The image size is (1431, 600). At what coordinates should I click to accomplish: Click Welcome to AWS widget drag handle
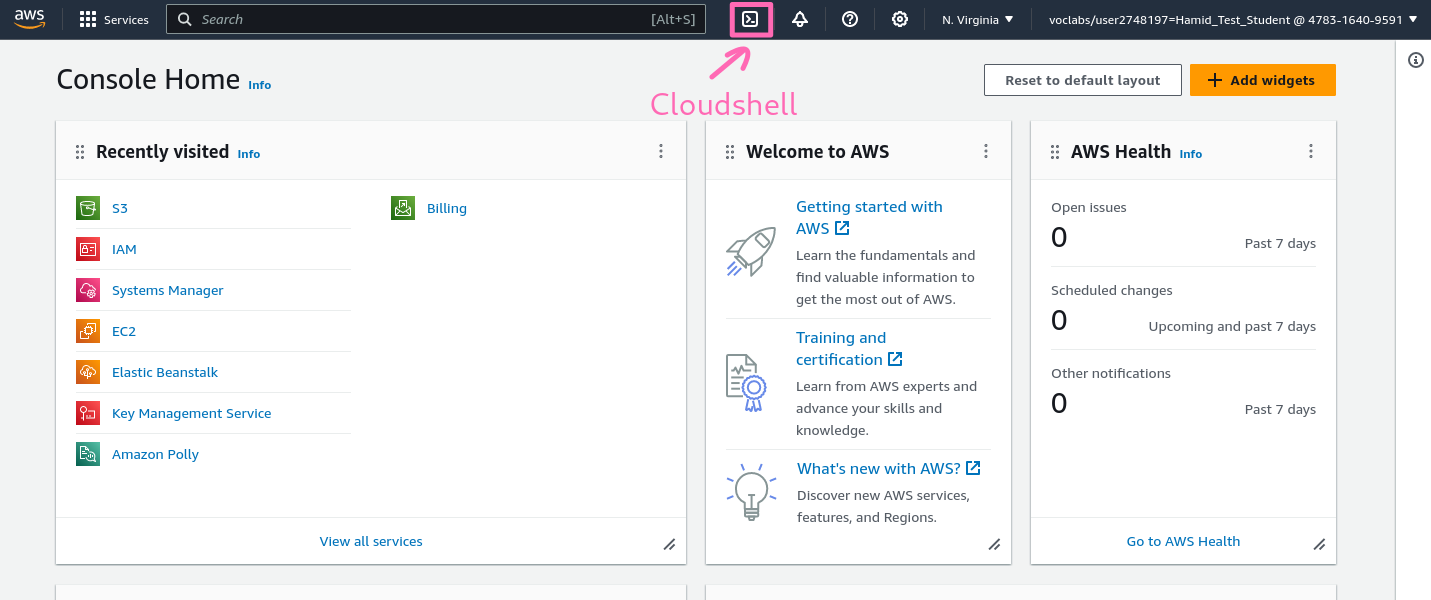click(730, 152)
